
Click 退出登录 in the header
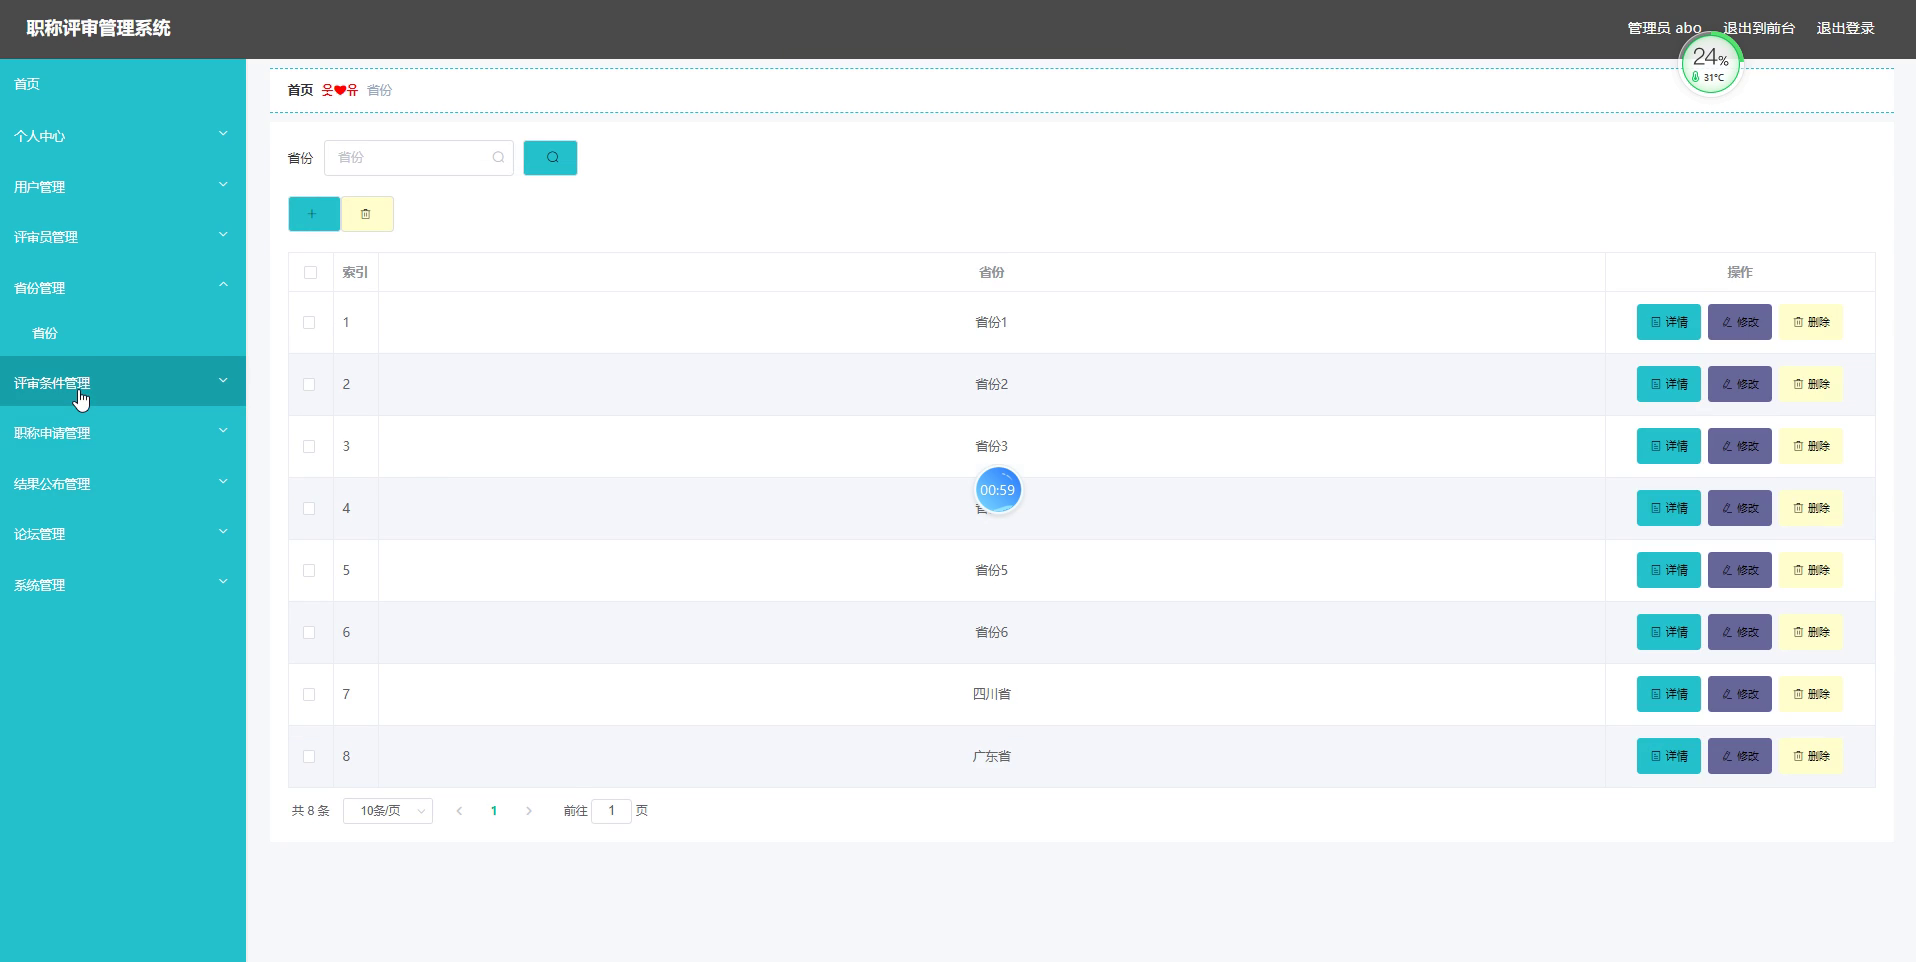(x=1845, y=28)
